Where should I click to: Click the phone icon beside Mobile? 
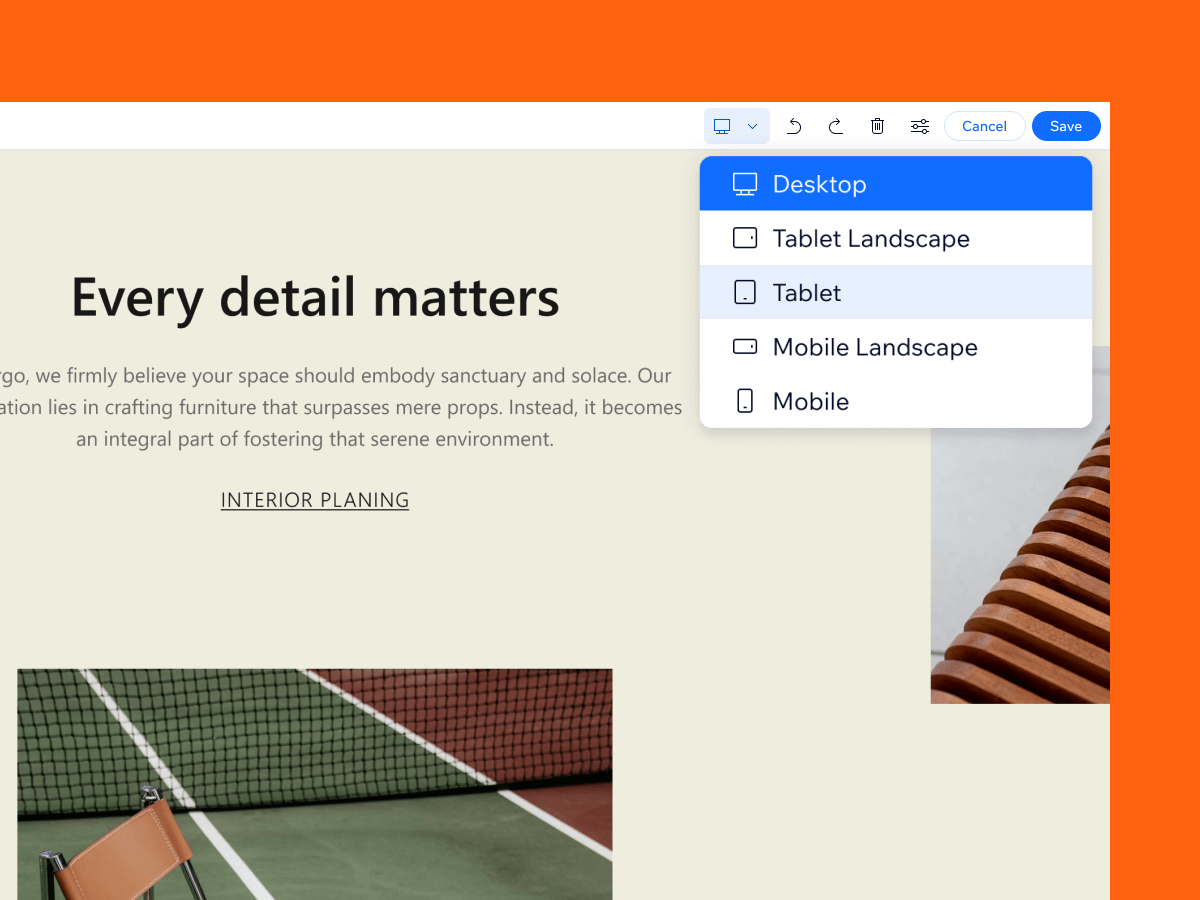tap(745, 401)
